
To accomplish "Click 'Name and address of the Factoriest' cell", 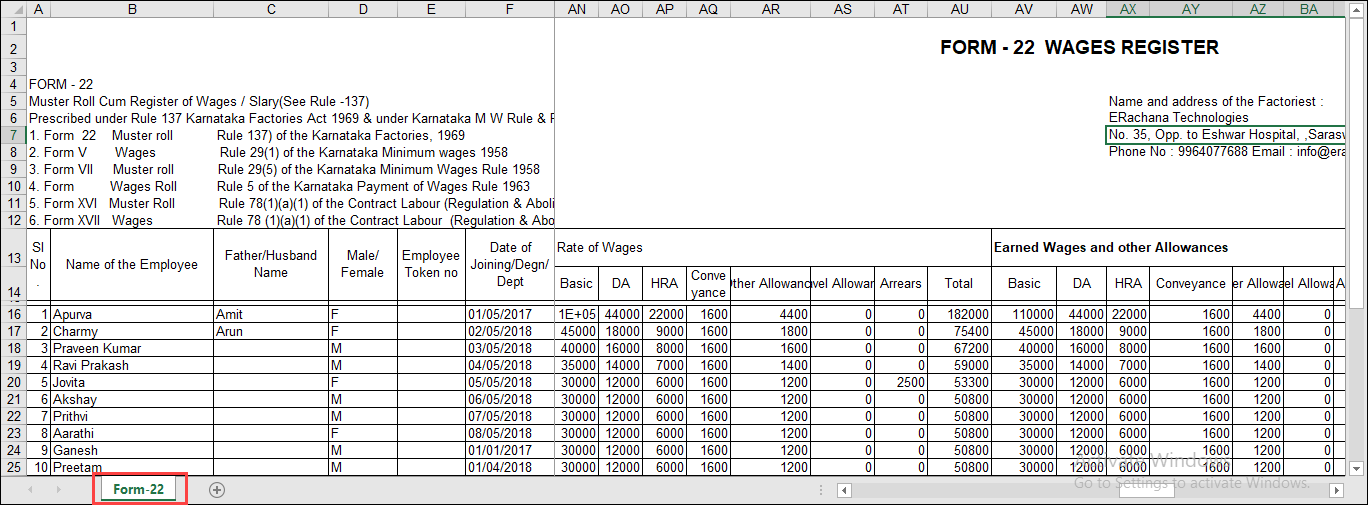I will 1216,101.
